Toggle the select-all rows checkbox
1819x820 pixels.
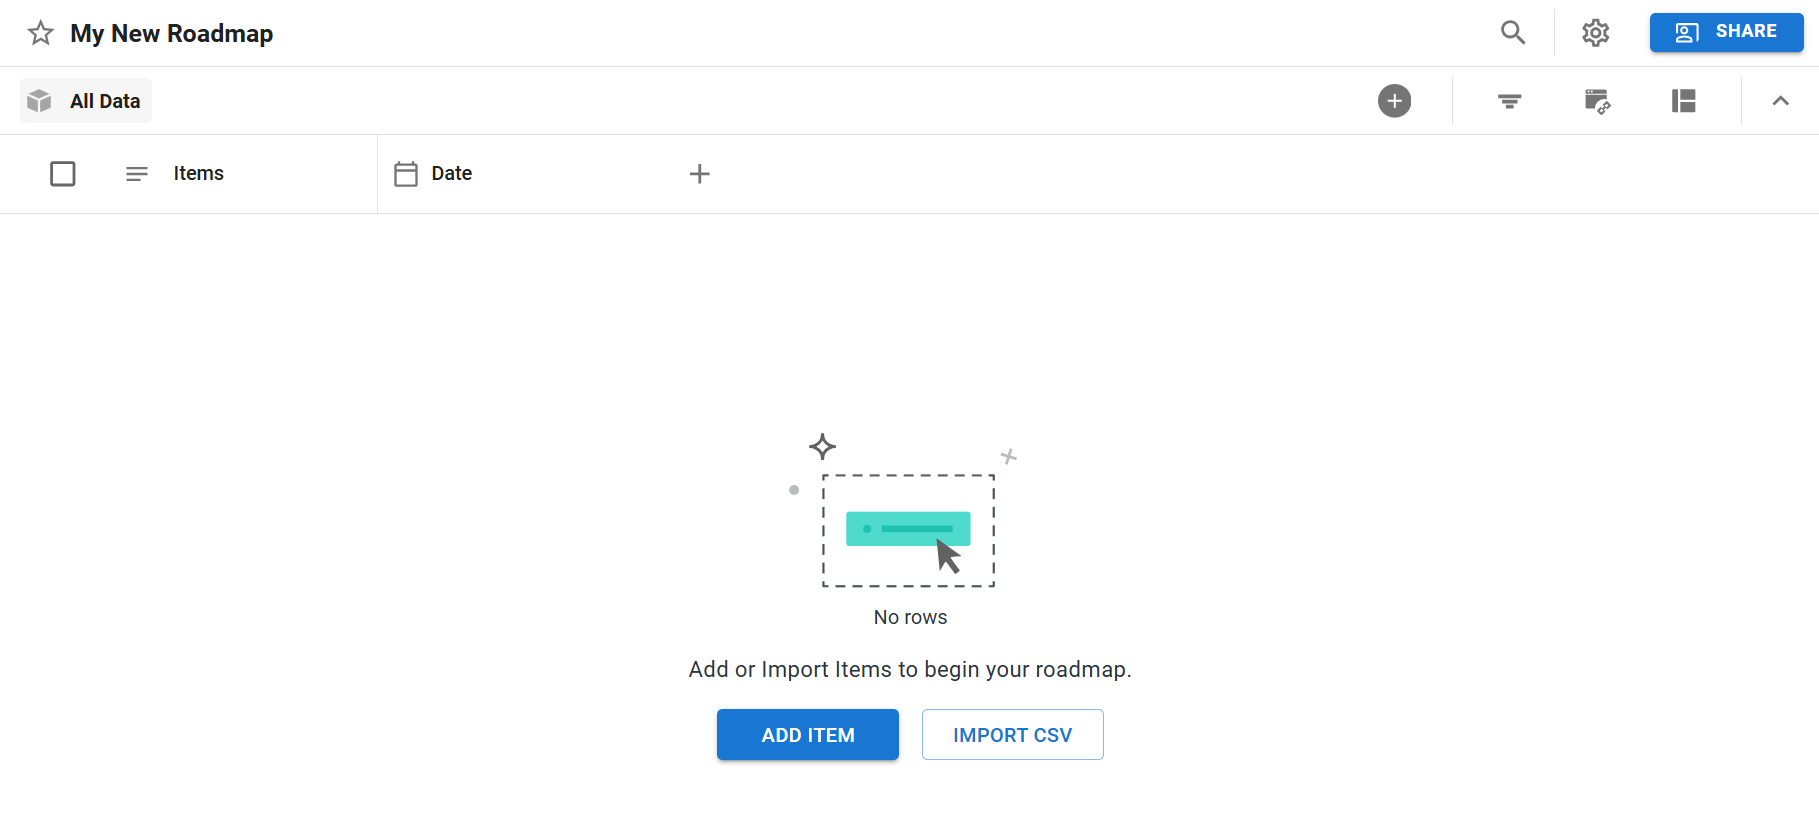pyautogui.click(x=63, y=174)
